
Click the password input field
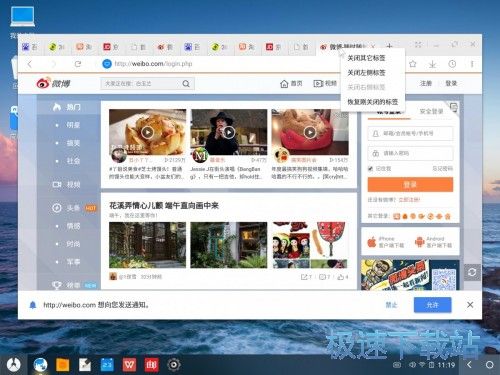(410, 153)
